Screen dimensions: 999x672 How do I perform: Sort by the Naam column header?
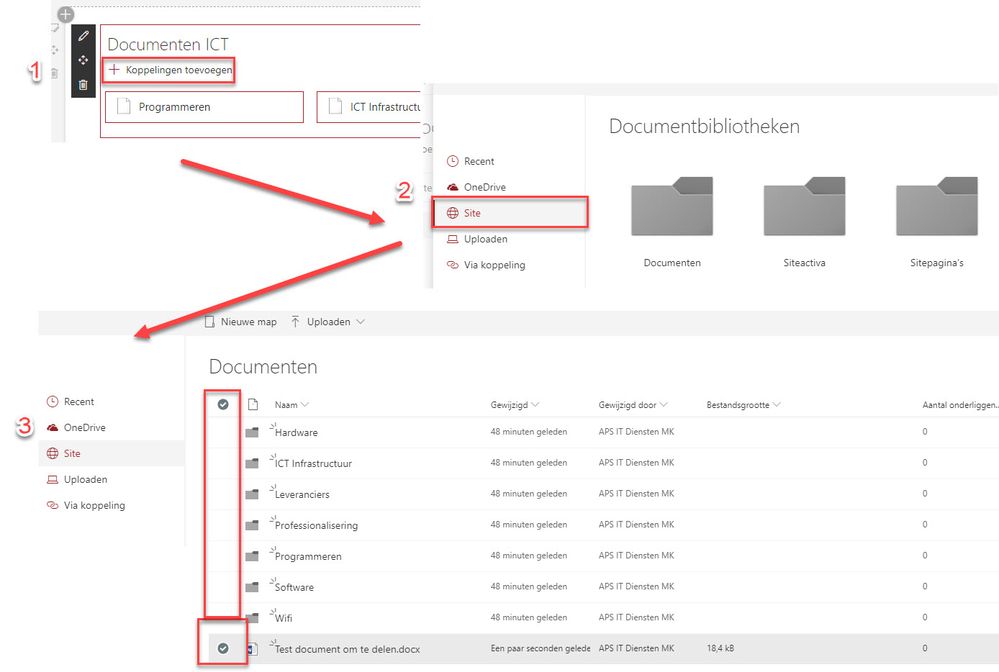click(291, 404)
